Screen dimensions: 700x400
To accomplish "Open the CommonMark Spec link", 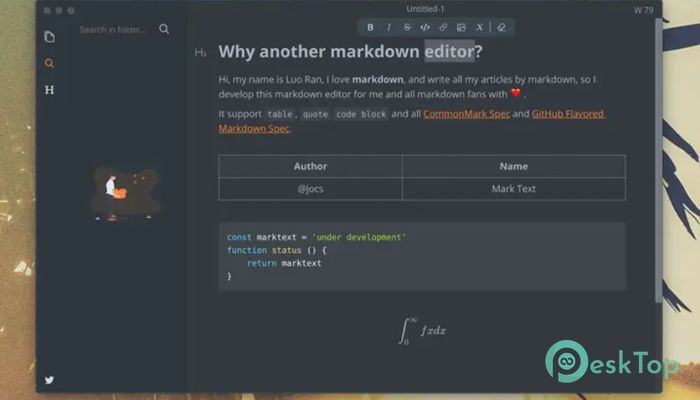I will pyautogui.click(x=467, y=114).
